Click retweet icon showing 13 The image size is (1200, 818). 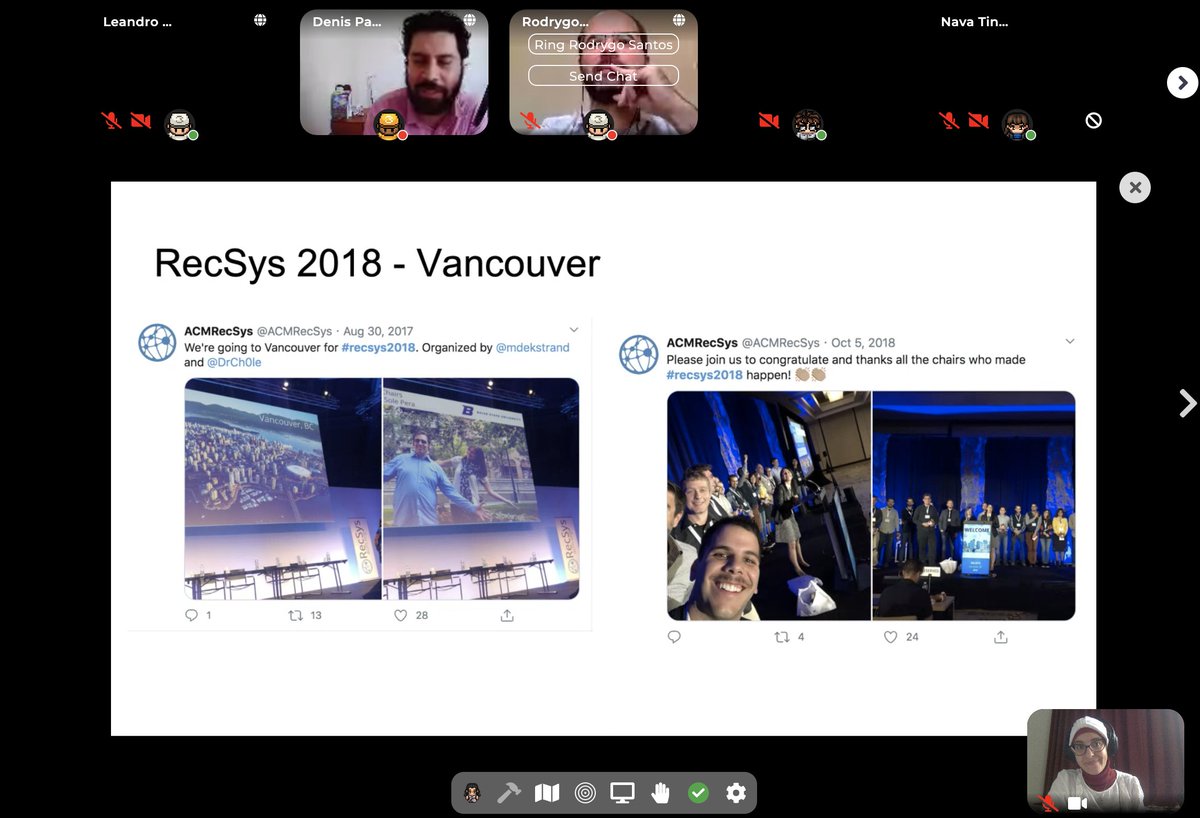[x=295, y=615]
